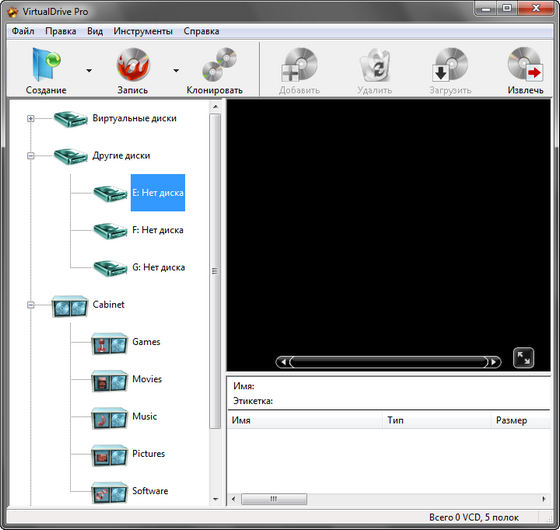Click the Добавить toolbar icon
The height and width of the screenshot is (530, 560).
(x=299, y=65)
